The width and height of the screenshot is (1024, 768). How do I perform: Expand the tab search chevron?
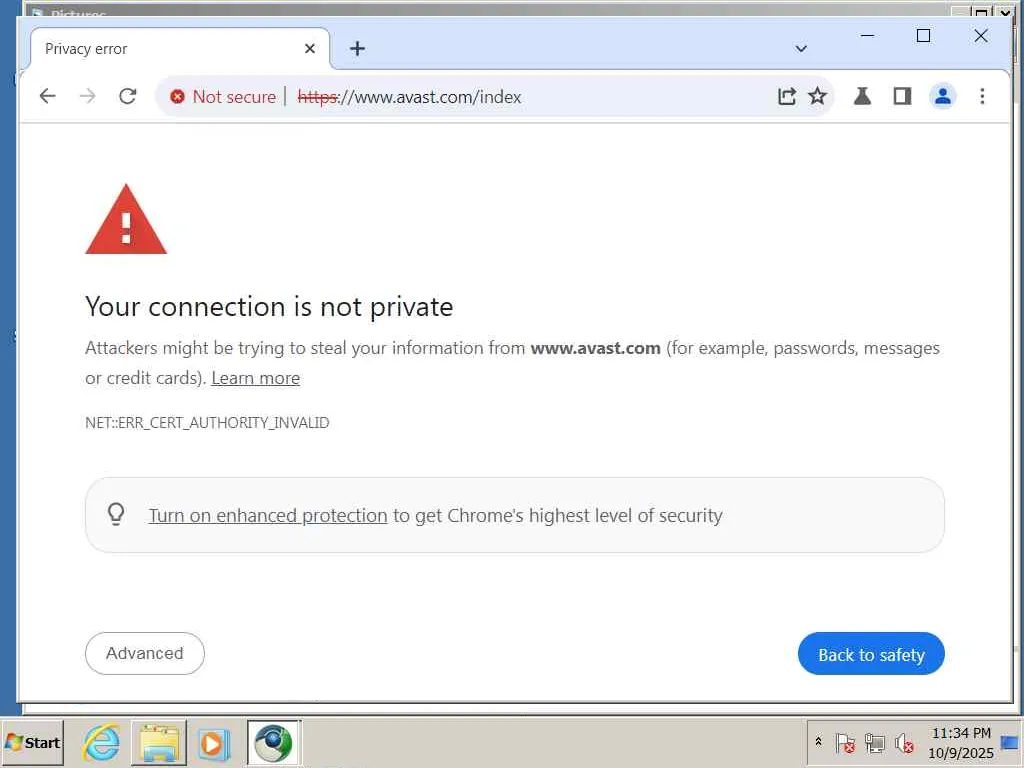point(801,48)
